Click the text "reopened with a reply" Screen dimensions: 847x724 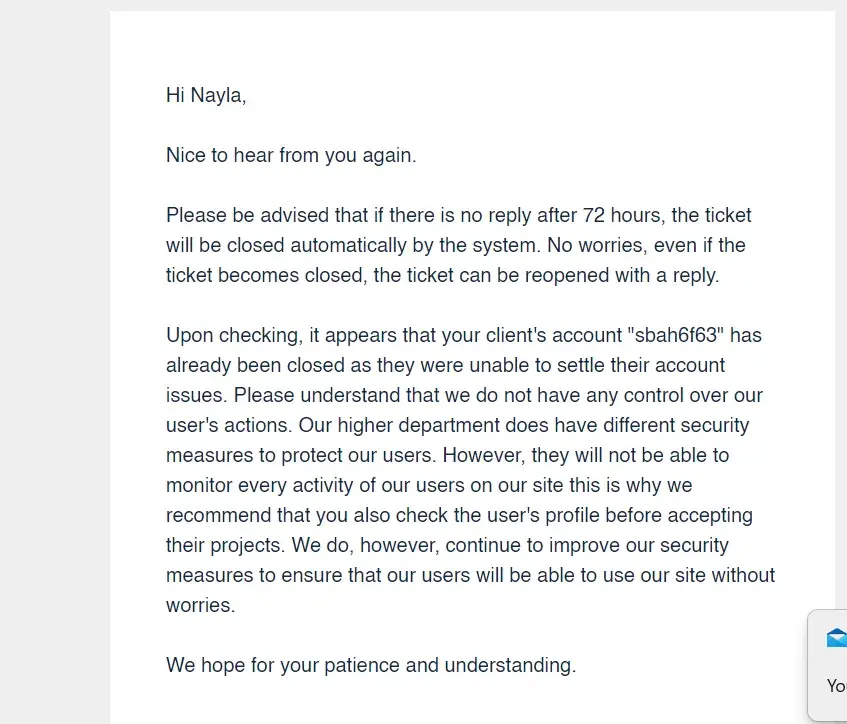click(x=622, y=275)
